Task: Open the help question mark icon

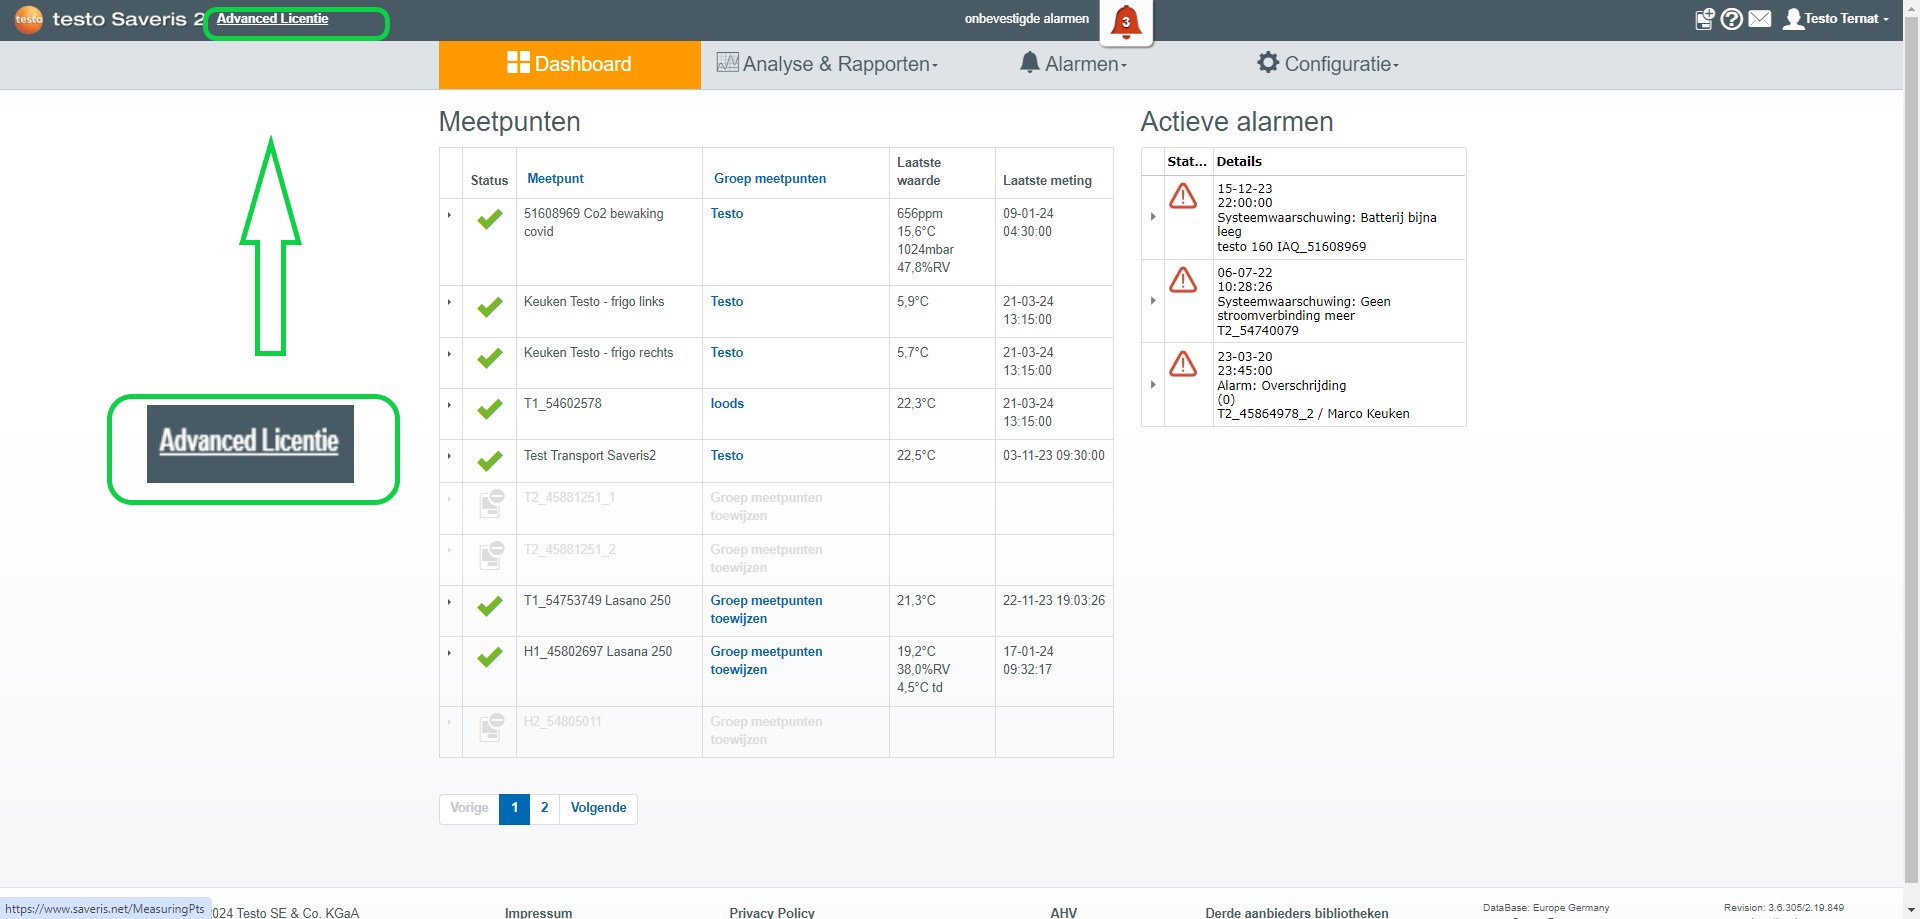Action: [1732, 19]
